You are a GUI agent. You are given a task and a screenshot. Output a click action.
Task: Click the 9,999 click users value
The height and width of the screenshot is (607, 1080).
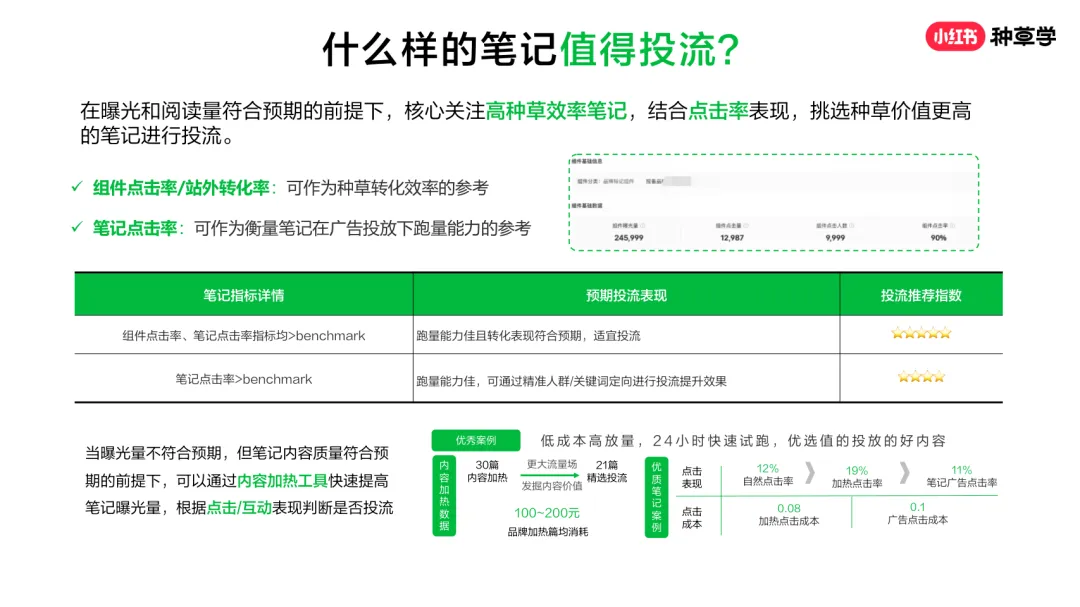(x=835, y=238)
